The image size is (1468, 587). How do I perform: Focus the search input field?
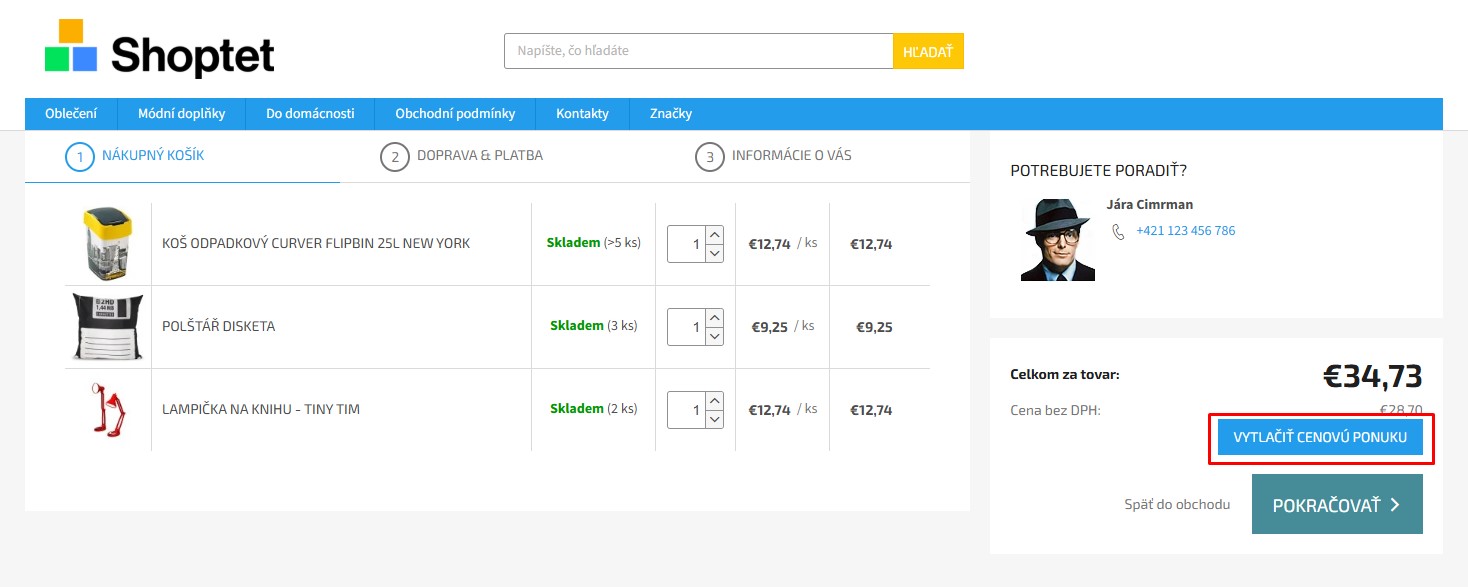click(x=697, y=51)
